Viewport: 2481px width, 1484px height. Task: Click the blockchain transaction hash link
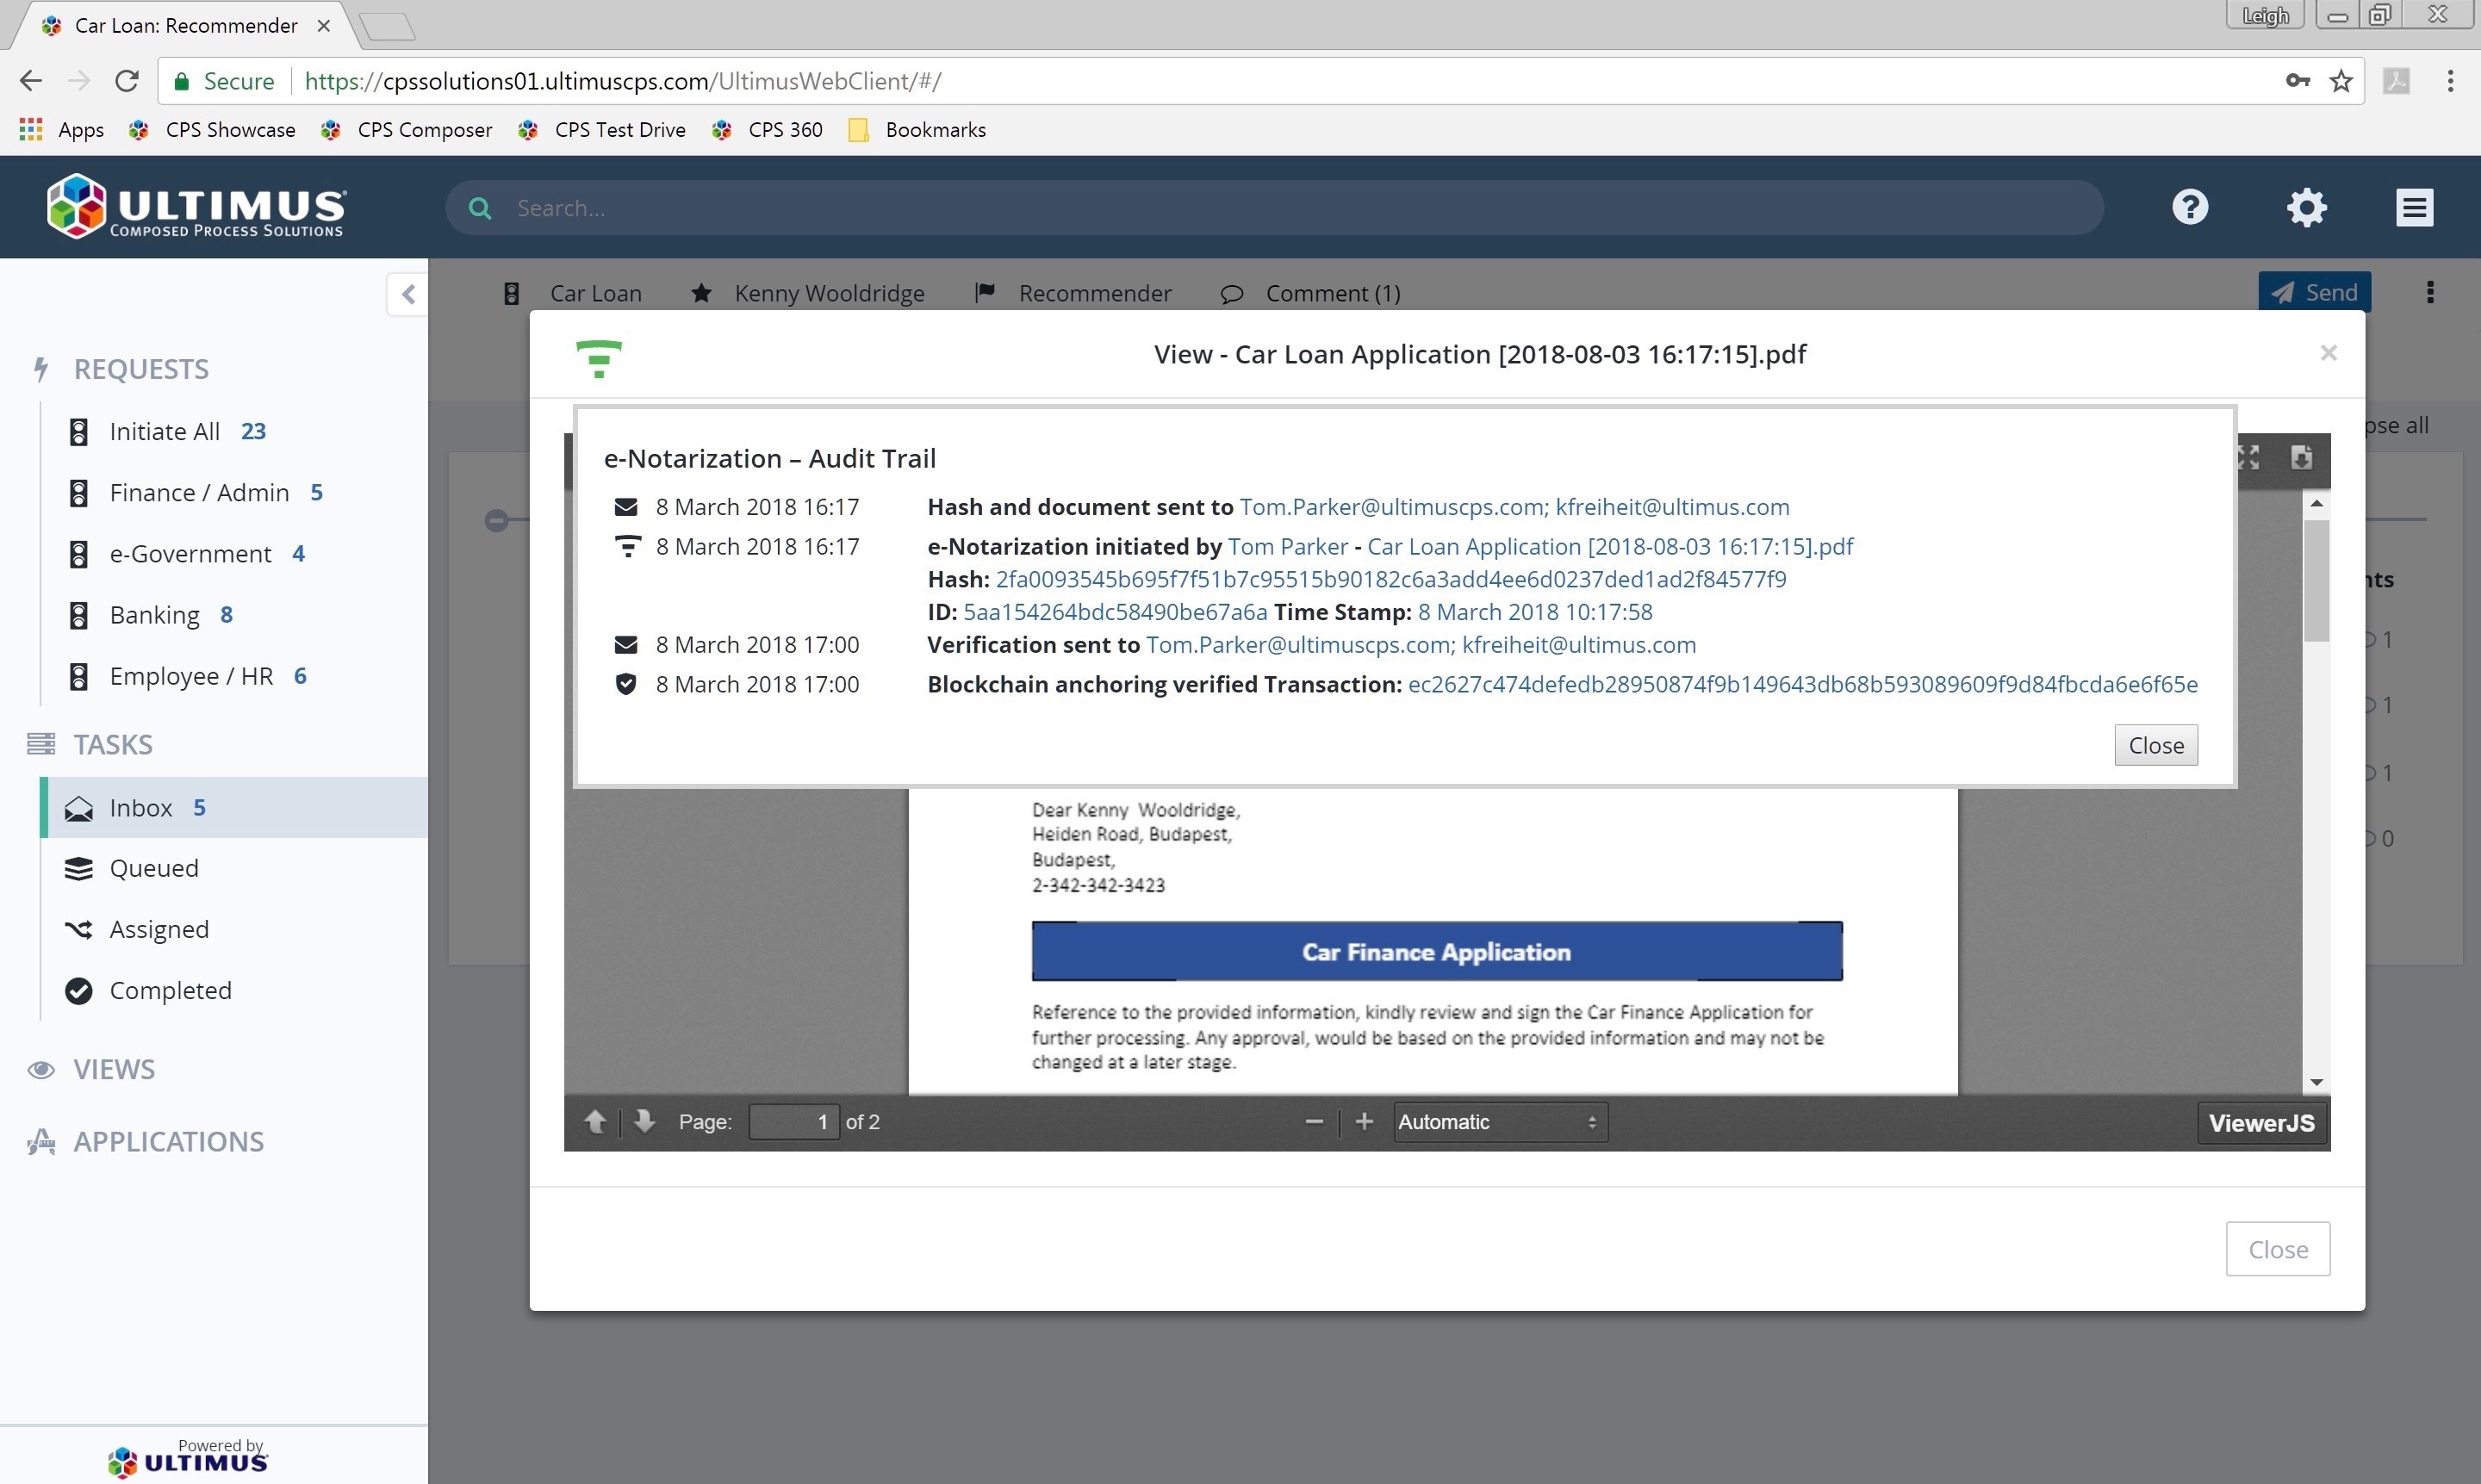pos(1802,684)
